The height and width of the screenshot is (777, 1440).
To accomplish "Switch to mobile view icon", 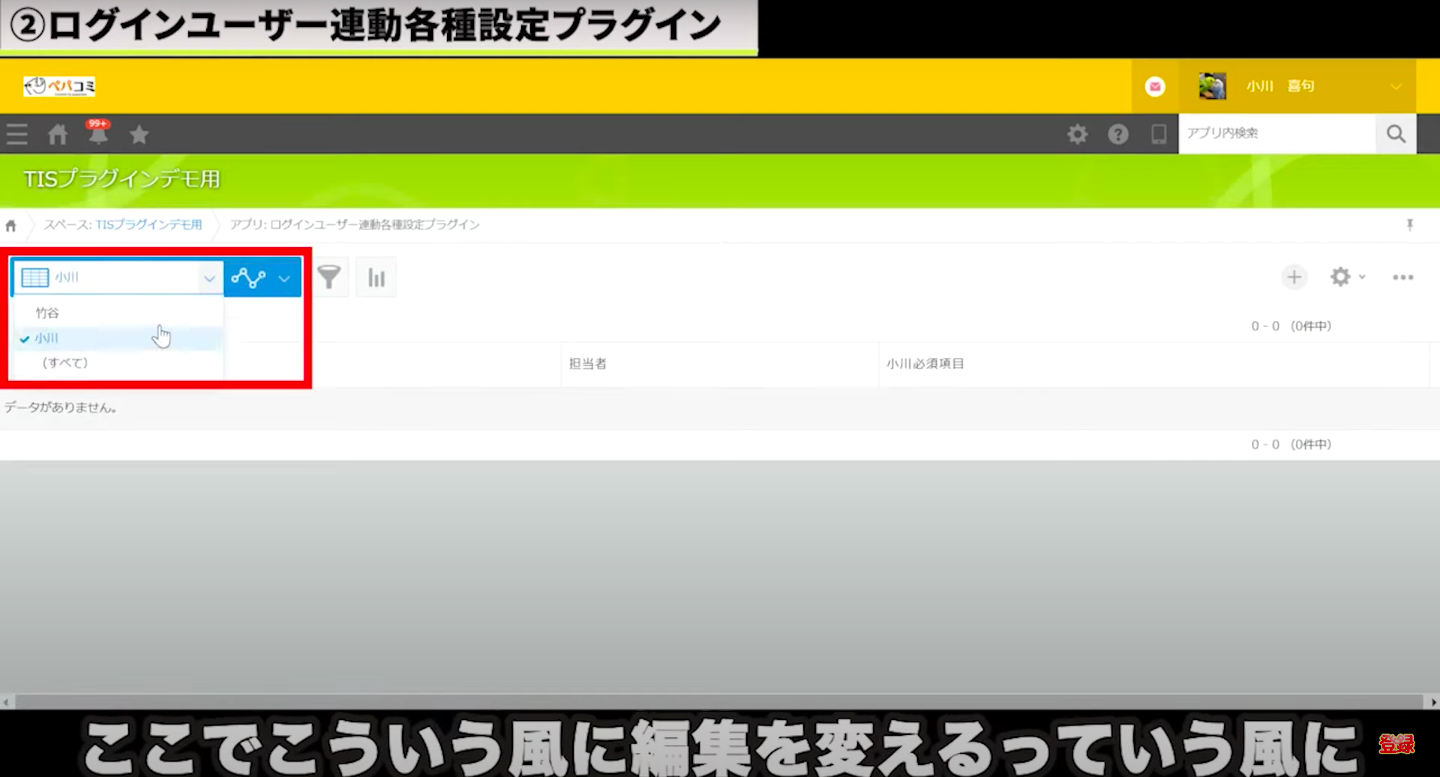I will point(1159,134).
